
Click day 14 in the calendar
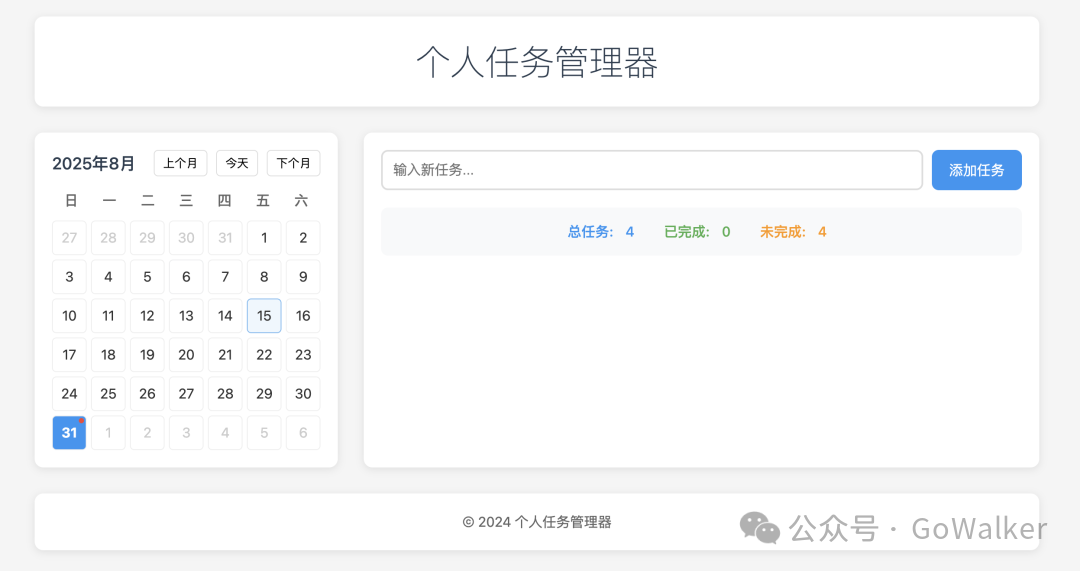[x=225, y=315]
